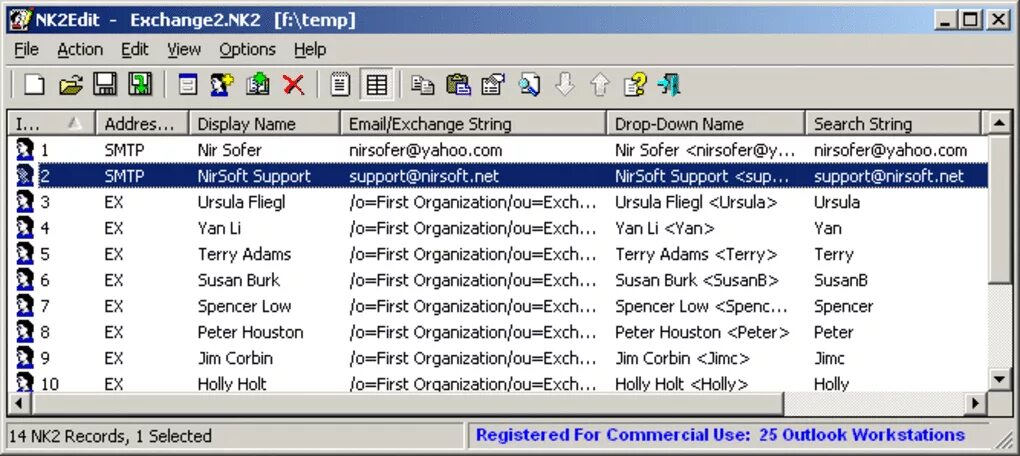Select the Terry Adams display name
1020x456 pixels.
[x=244, y=254]
